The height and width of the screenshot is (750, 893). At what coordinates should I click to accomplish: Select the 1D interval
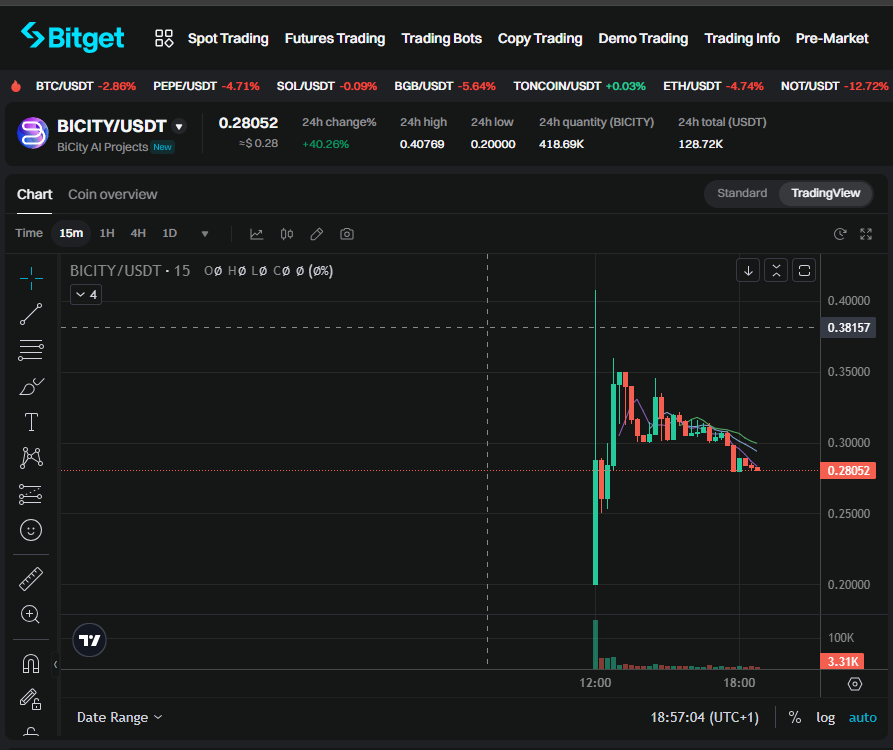(169, 233)
